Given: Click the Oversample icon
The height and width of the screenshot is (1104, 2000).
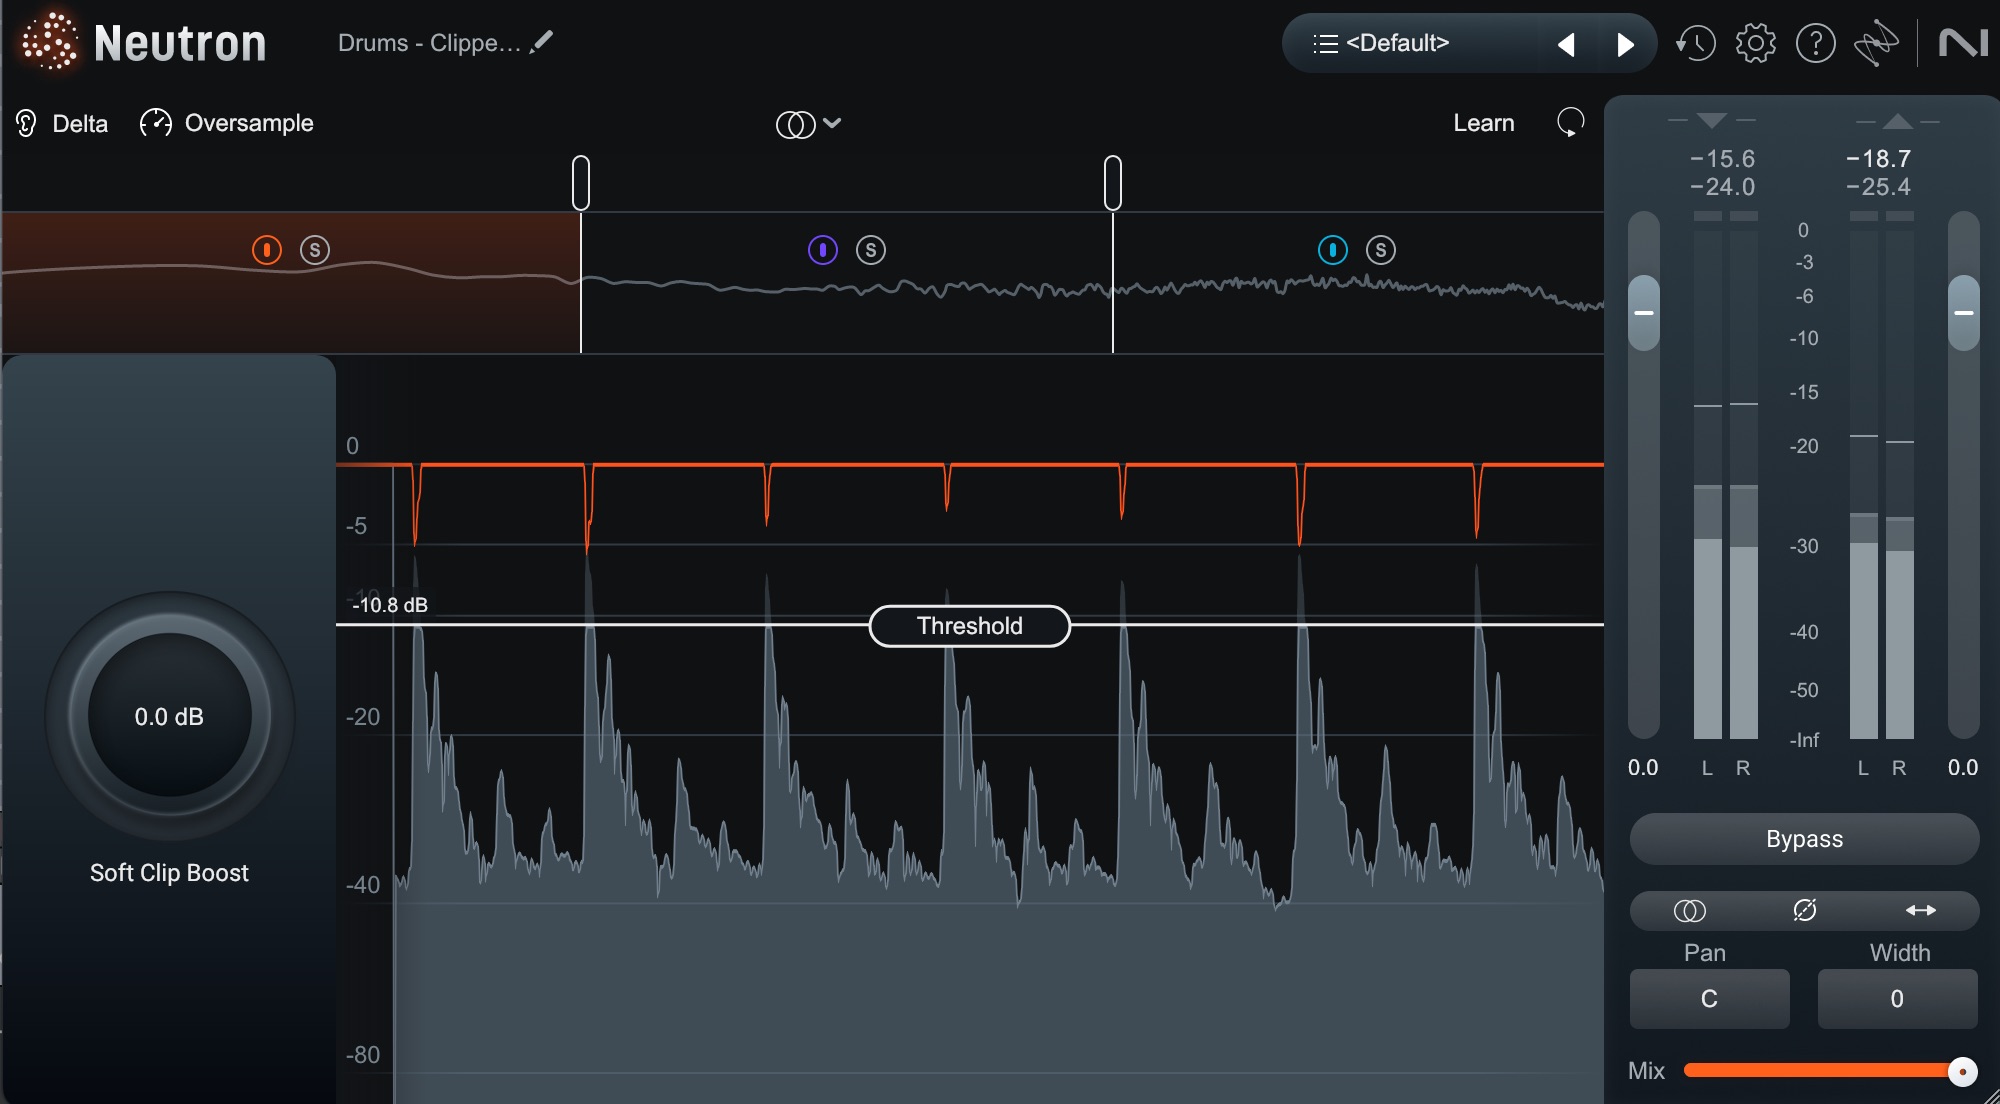Looking at the screenshot, I should coord(156,122).
